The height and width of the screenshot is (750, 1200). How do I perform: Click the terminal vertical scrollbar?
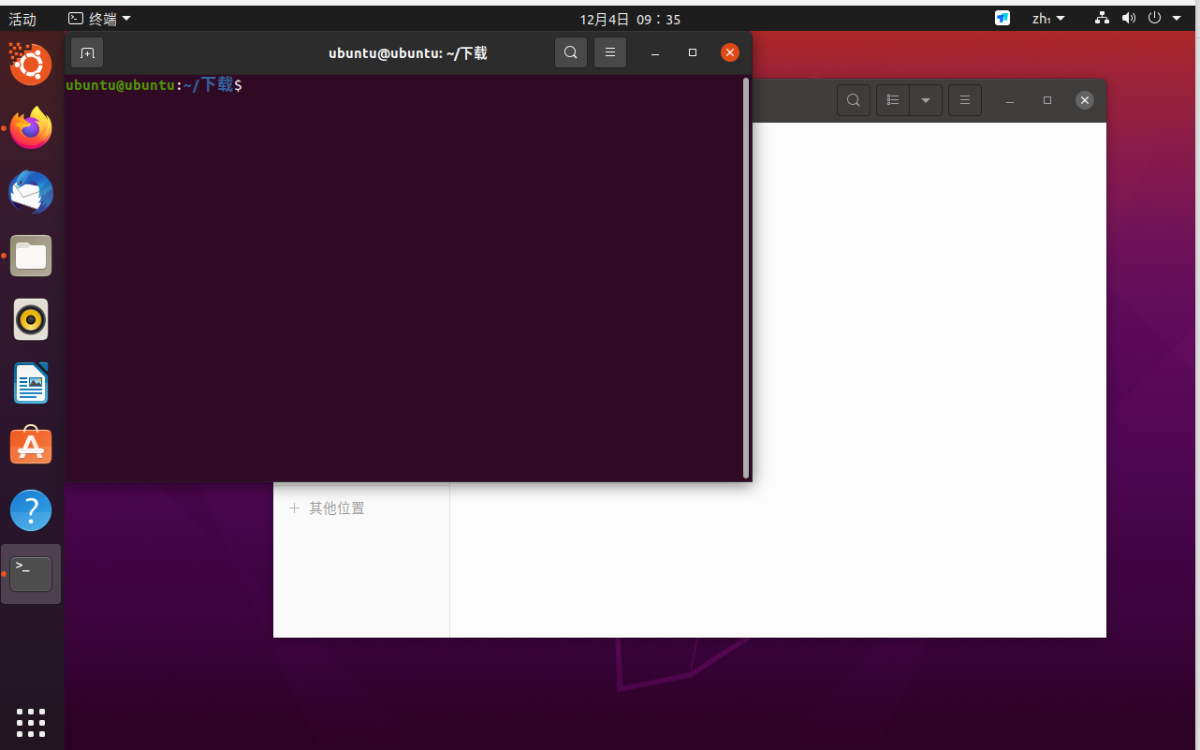click(746, 278)
